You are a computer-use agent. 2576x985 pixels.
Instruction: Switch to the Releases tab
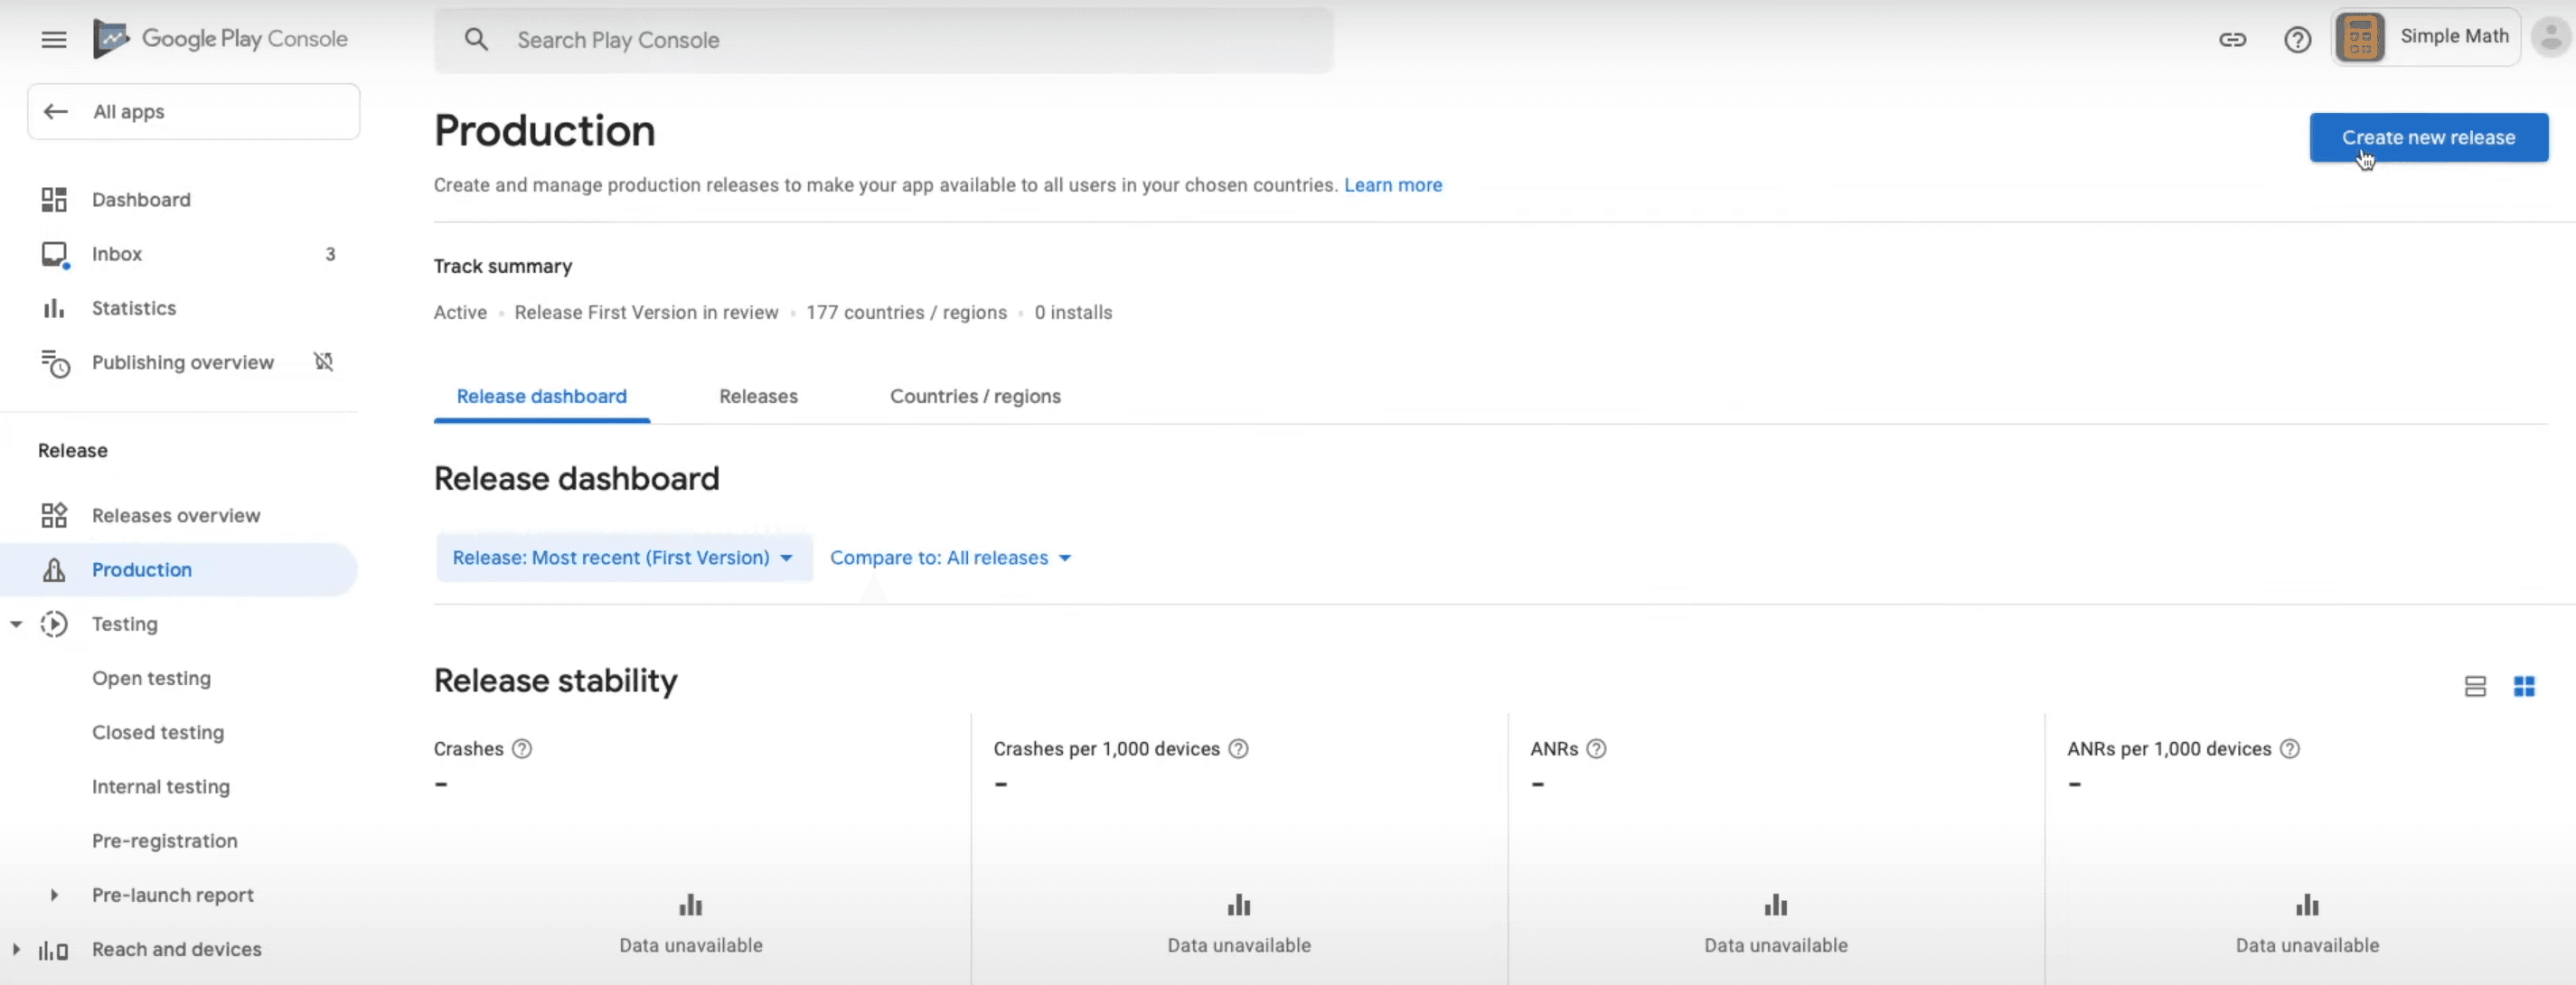click(x=758, y=396)
